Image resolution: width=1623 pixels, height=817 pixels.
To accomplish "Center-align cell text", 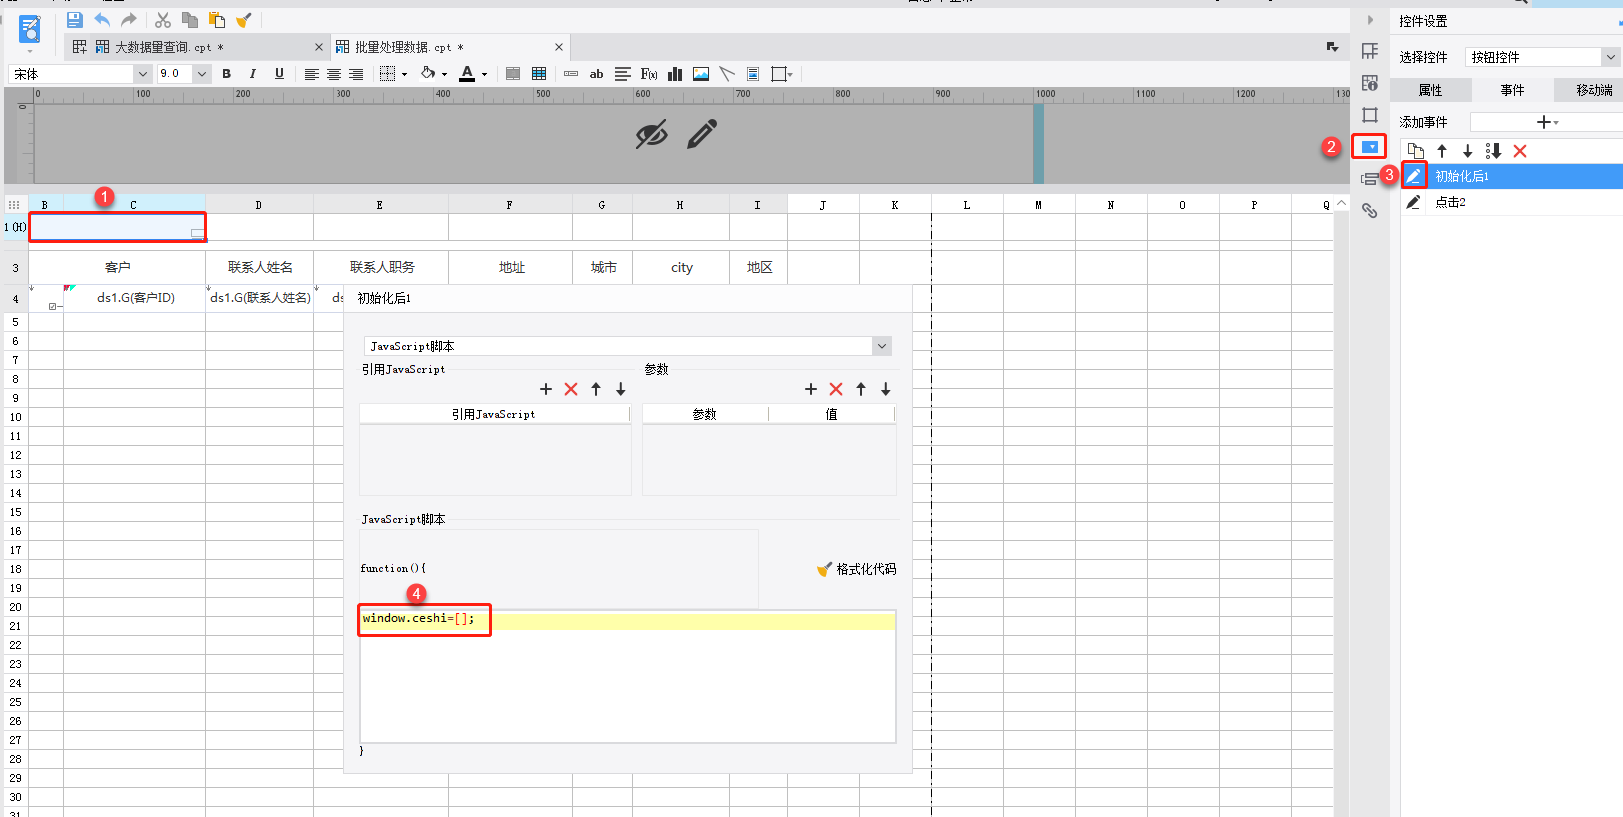I will (x=334, y=74).
